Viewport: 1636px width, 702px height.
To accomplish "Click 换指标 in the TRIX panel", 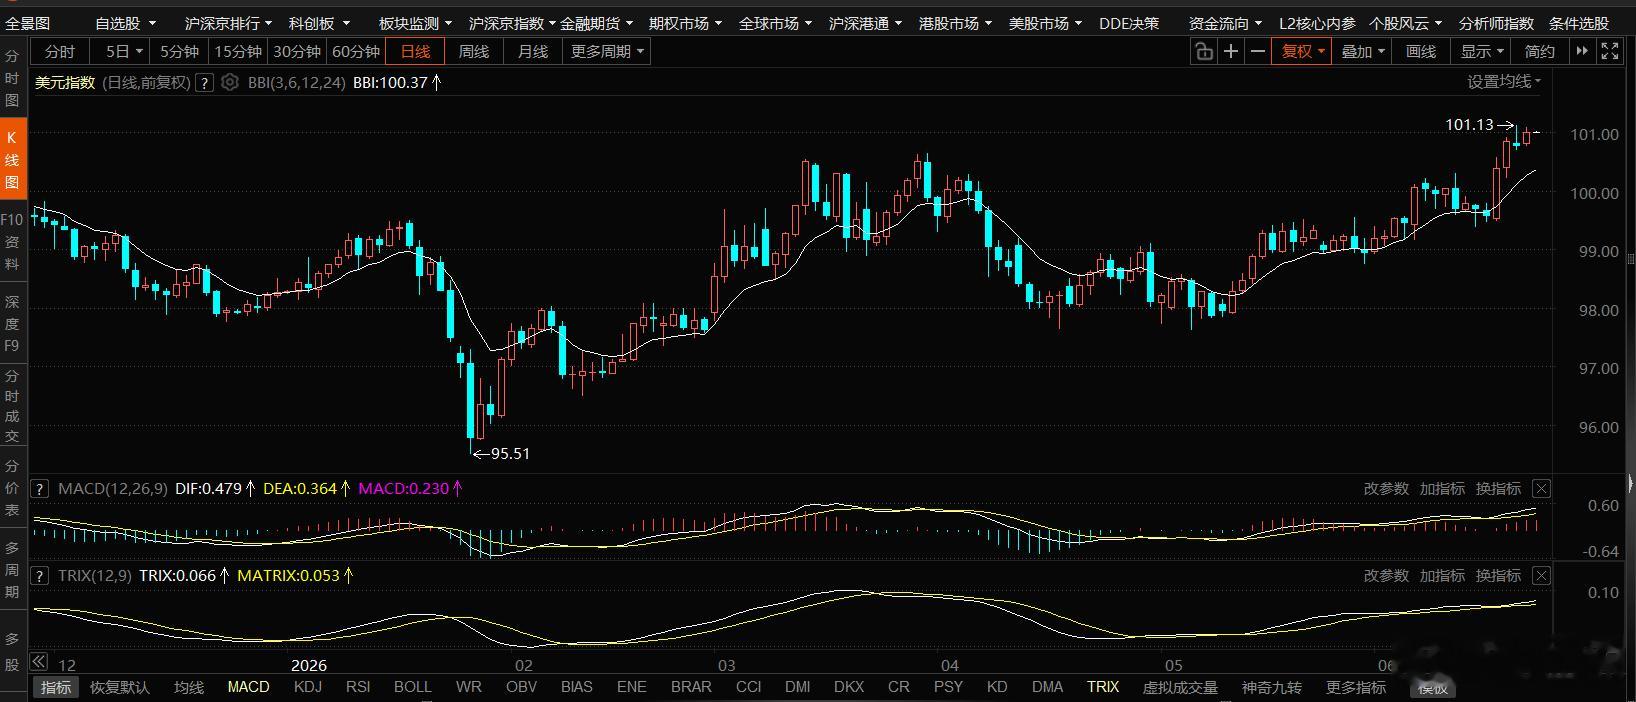I will pos(1498,576).
